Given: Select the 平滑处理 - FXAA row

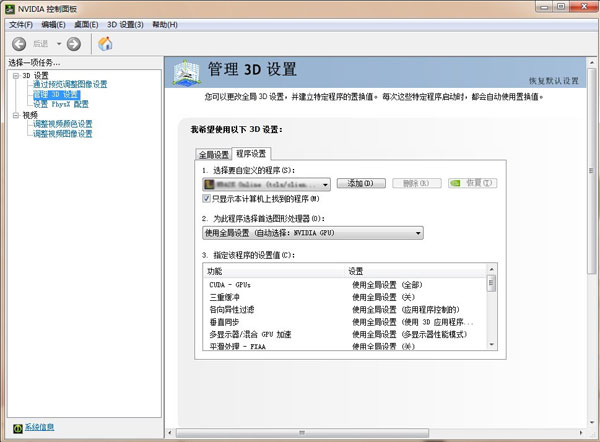Looking at the screenshot, I should [344, 346].
